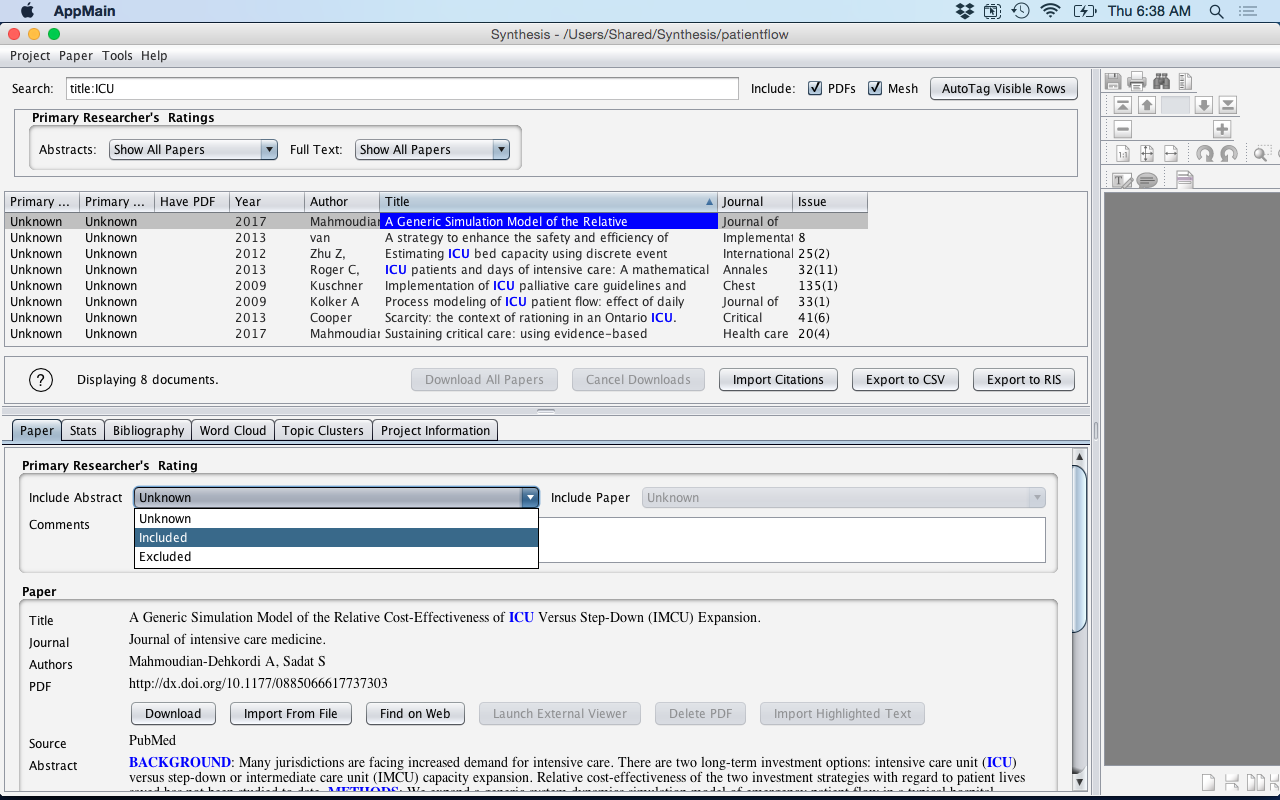Click the Print icon in PDF toolbar
This screenshot has width=1280, height=800.
point(1137,81)
